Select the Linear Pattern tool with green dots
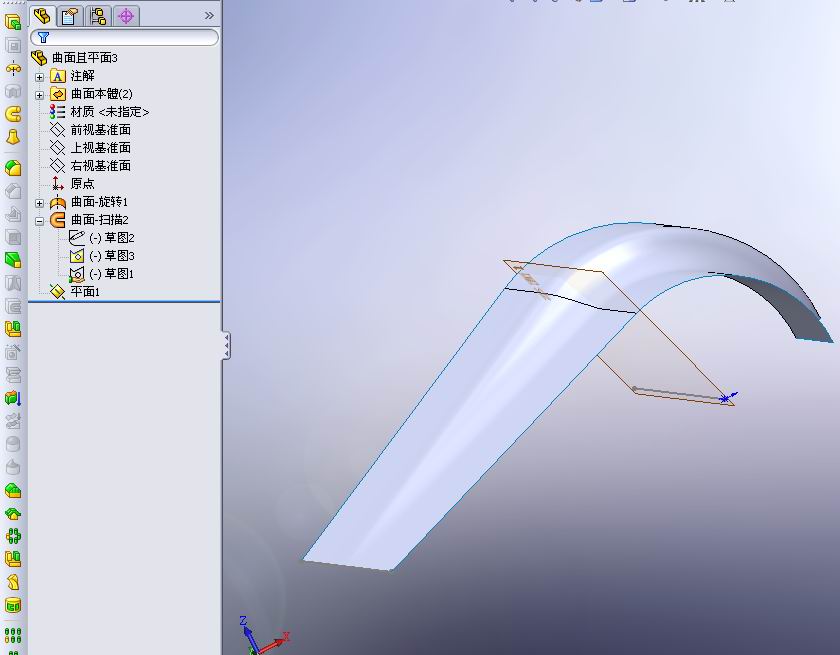Image resolution: width=840 pixels, height=655 pixels. coord(13,636)
